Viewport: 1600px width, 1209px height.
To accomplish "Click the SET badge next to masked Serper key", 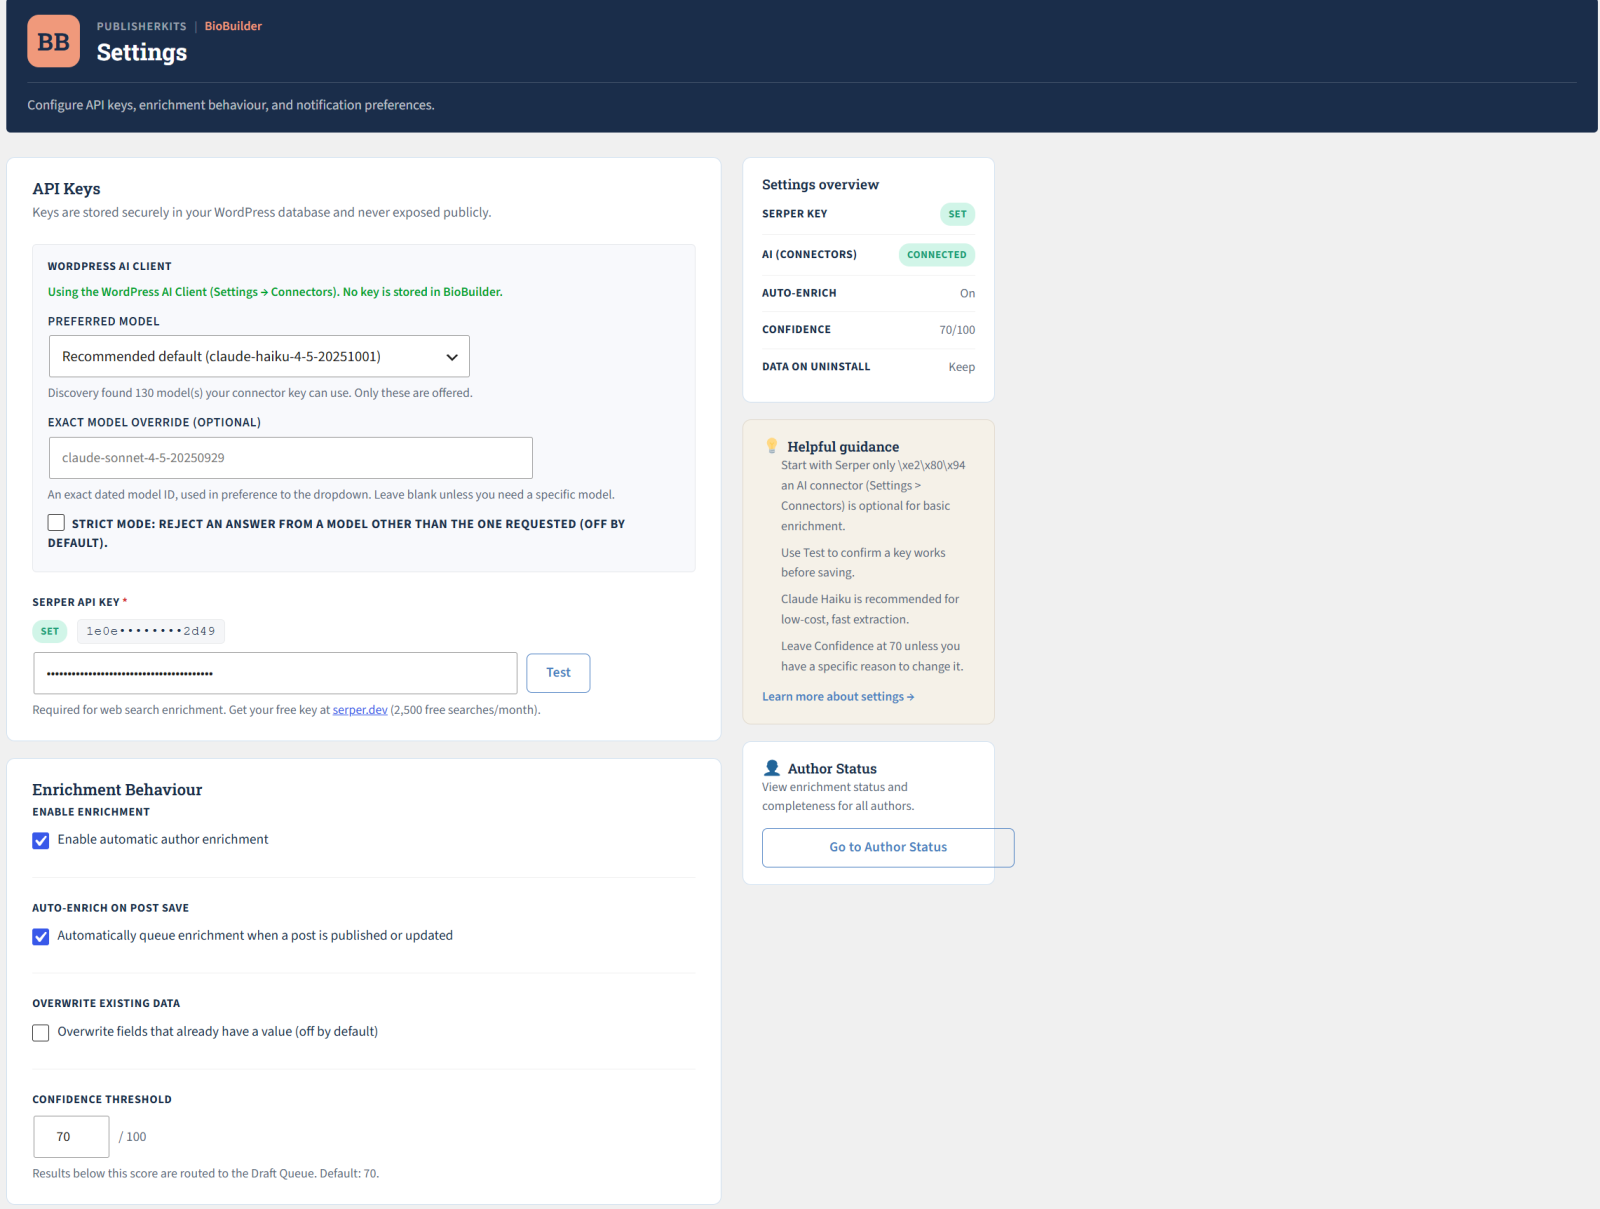I will click(x=50, y=631).
